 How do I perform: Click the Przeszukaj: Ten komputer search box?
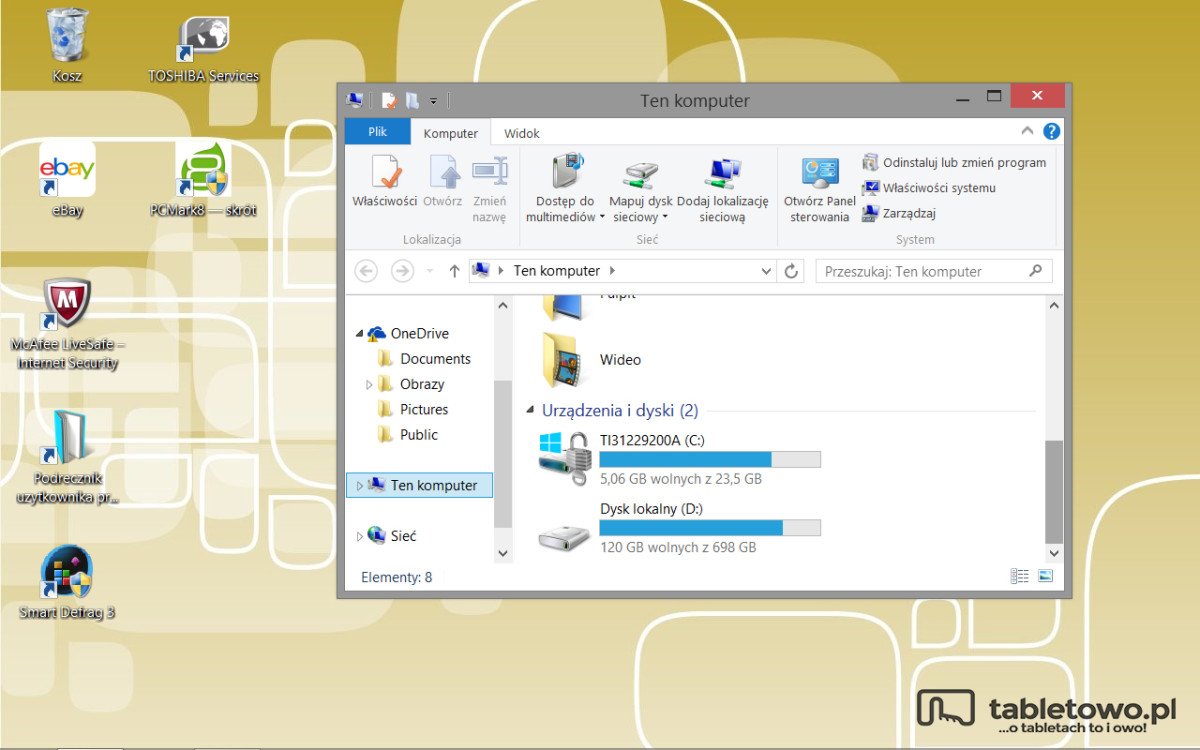tap(934, 271)
